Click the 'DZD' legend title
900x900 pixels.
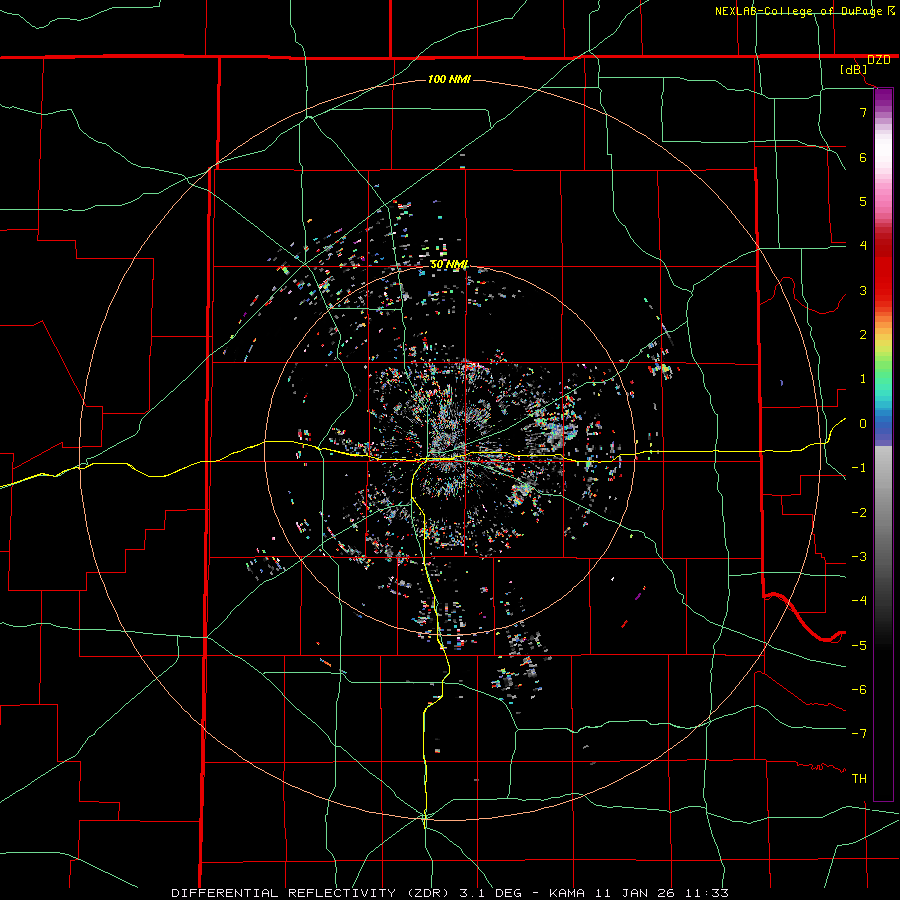point(879,60)
